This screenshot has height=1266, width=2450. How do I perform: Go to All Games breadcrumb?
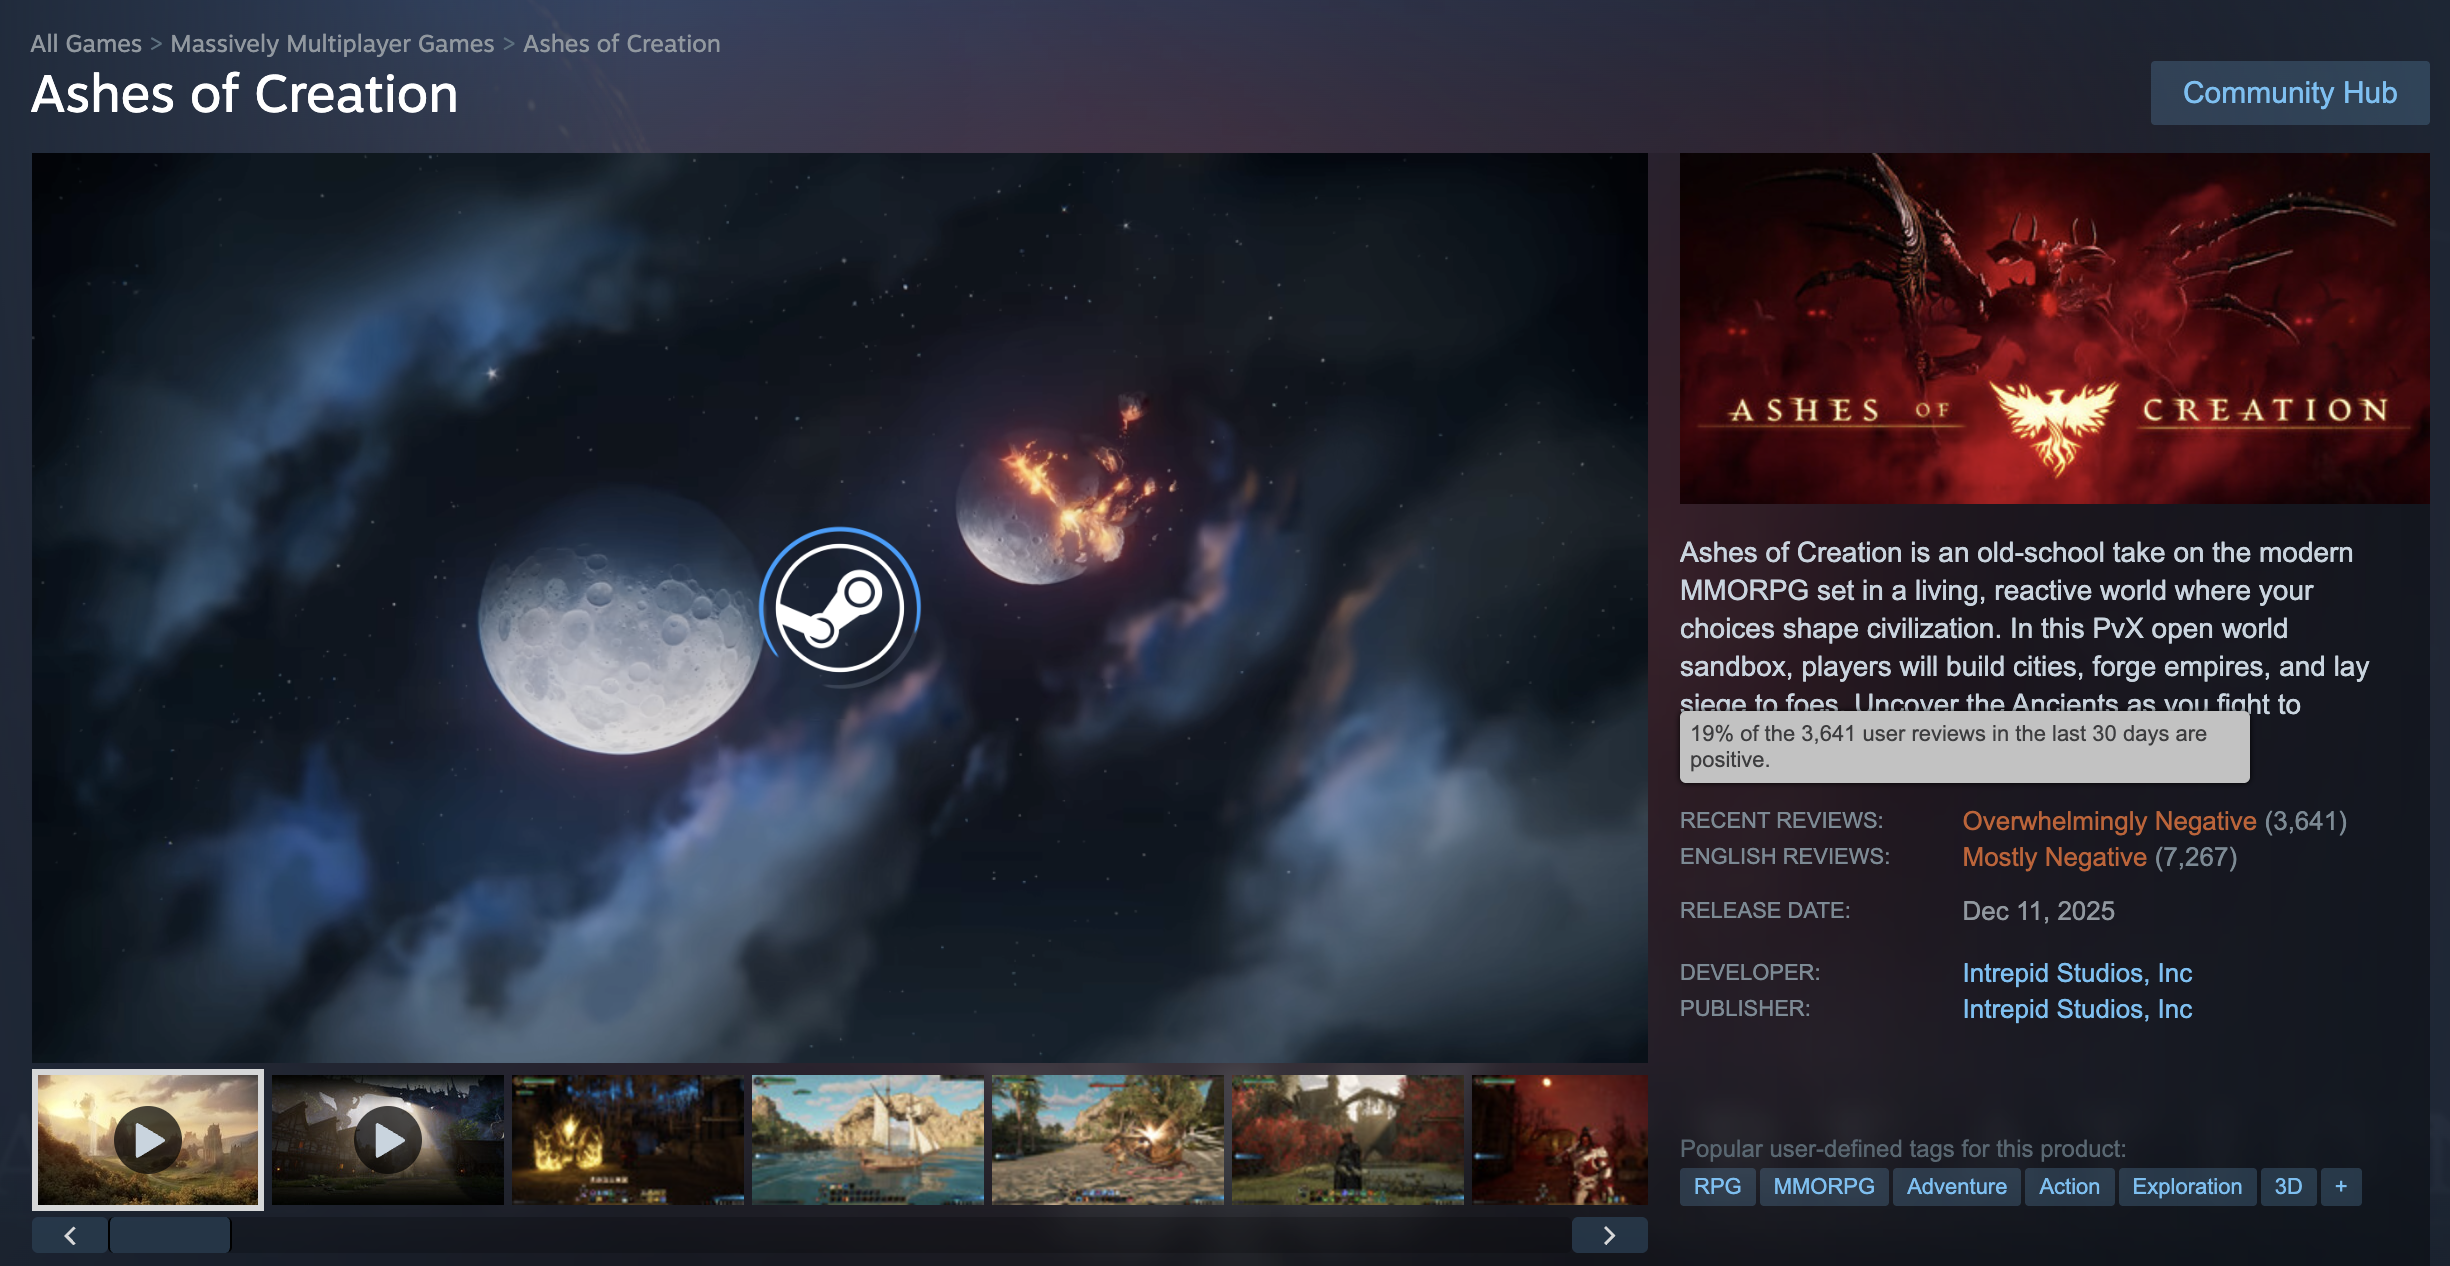click(86, 44)
